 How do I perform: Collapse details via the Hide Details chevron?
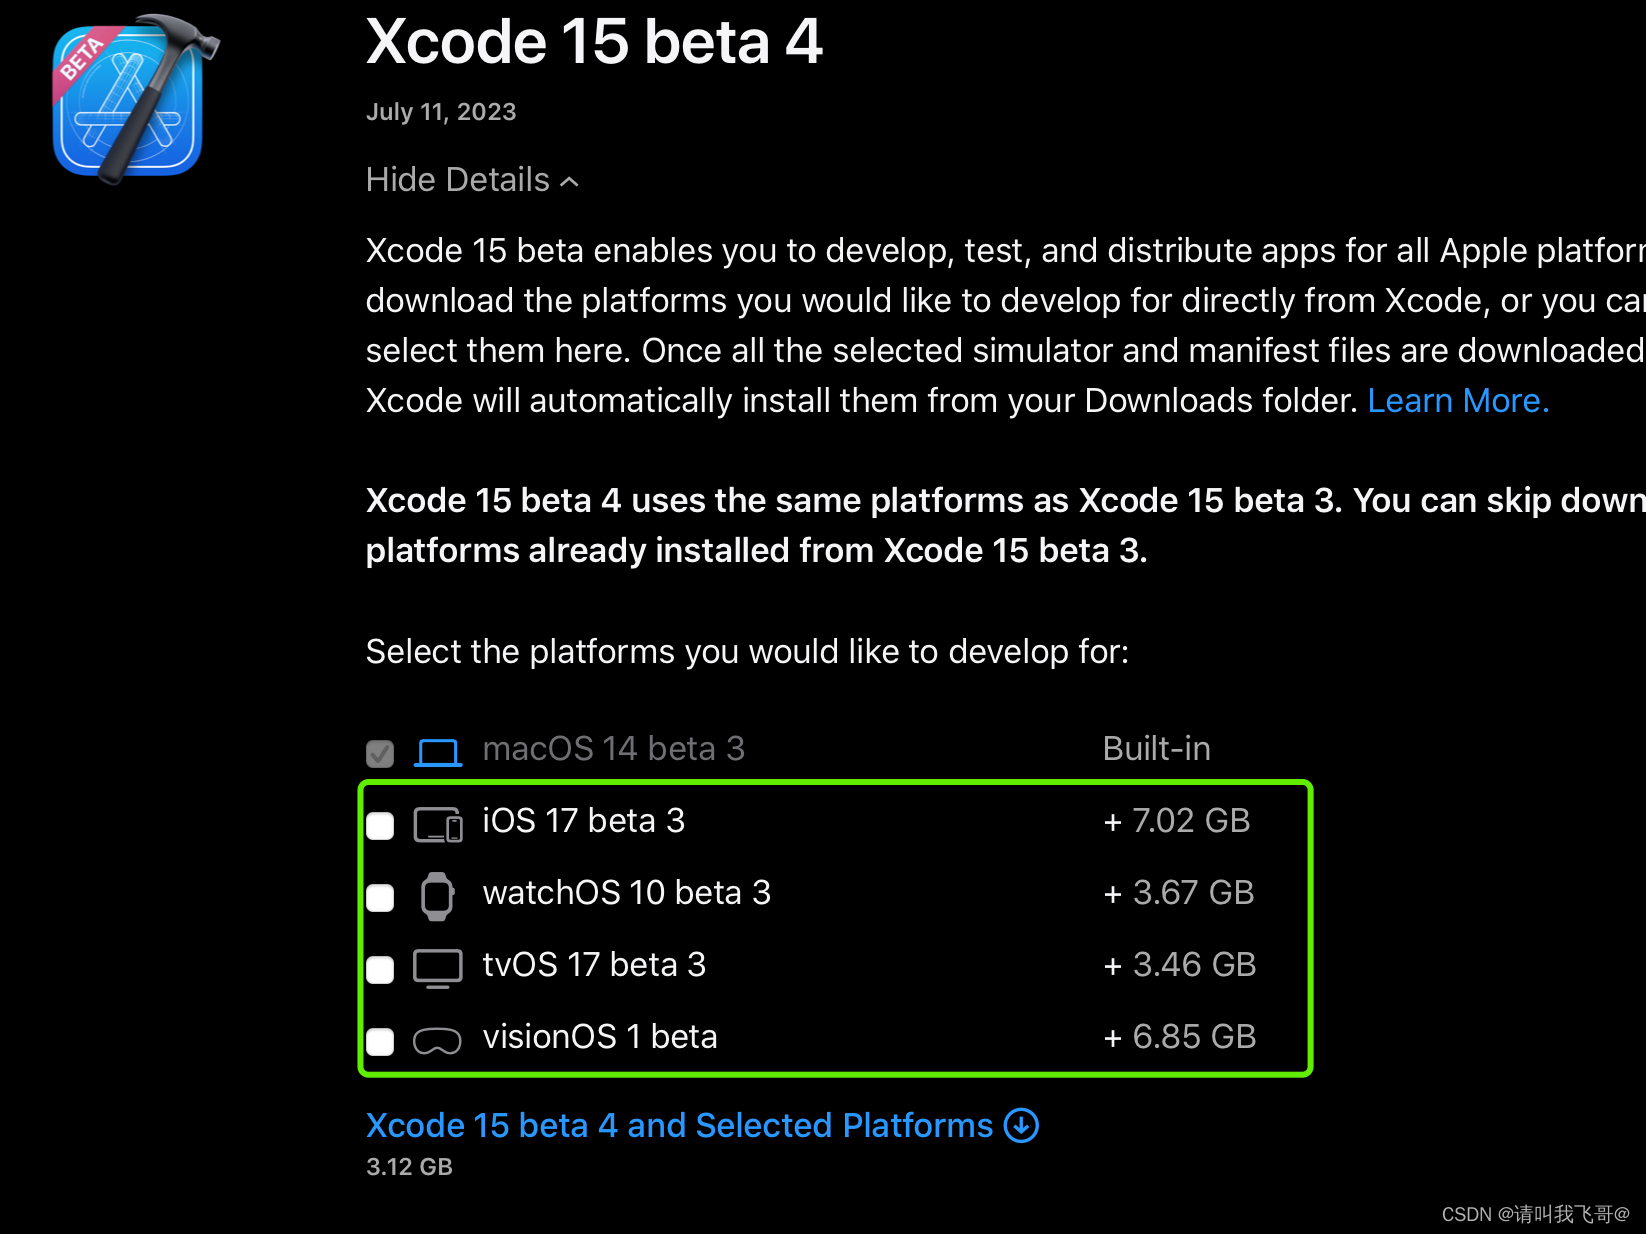[x=458, y=180]
